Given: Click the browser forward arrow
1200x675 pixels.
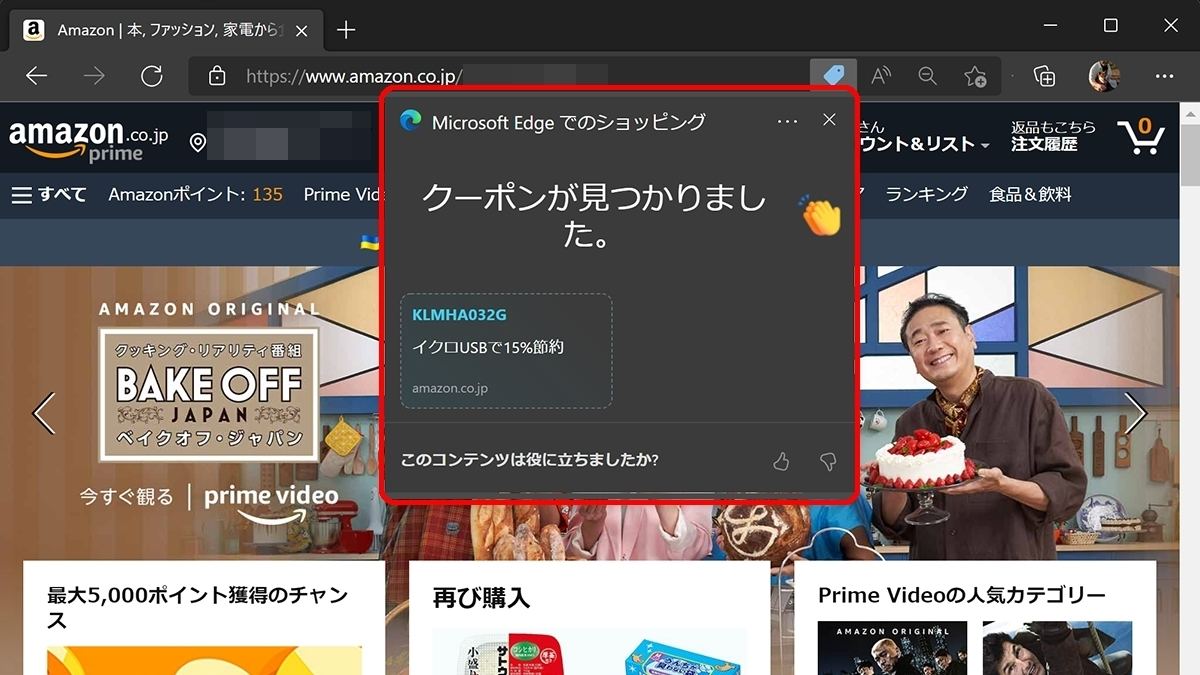Looking at the screenshot, I should tap(94, 76).
